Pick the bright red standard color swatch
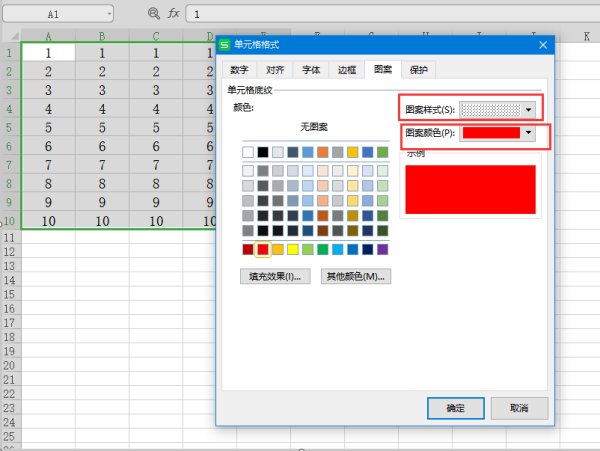This screenshot has width=600, height=451. tap(263, 249)
